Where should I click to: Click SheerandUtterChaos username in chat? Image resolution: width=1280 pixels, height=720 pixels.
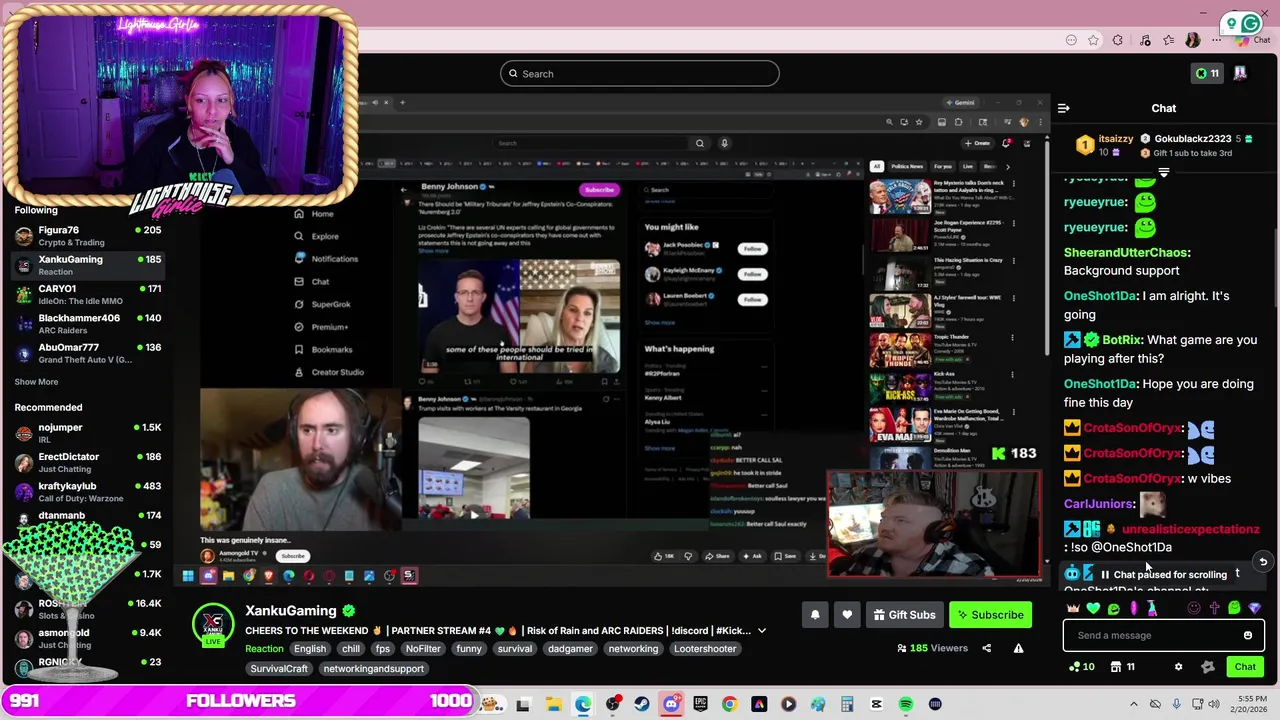(x=1126, y=253)
